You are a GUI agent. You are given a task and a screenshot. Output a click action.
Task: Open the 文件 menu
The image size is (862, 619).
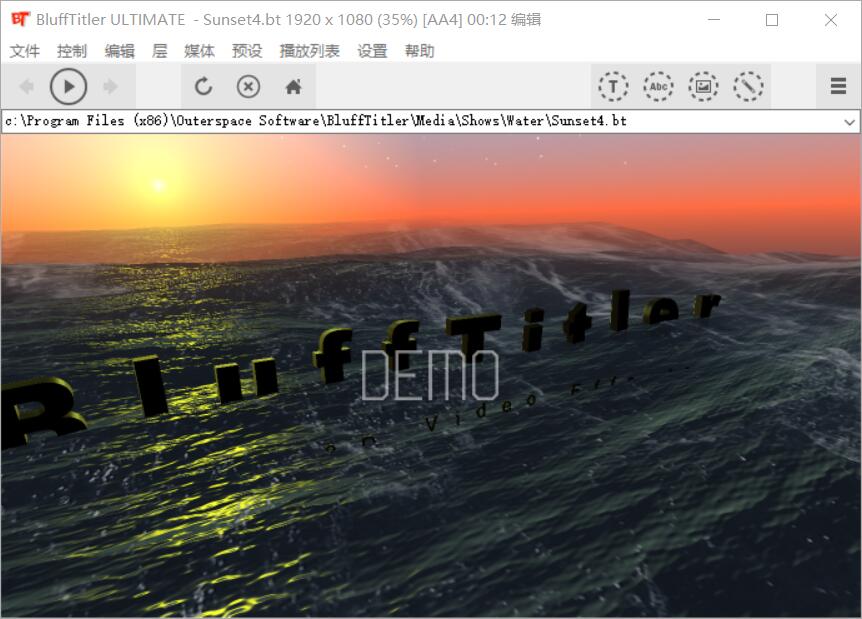tap(25, 51)
